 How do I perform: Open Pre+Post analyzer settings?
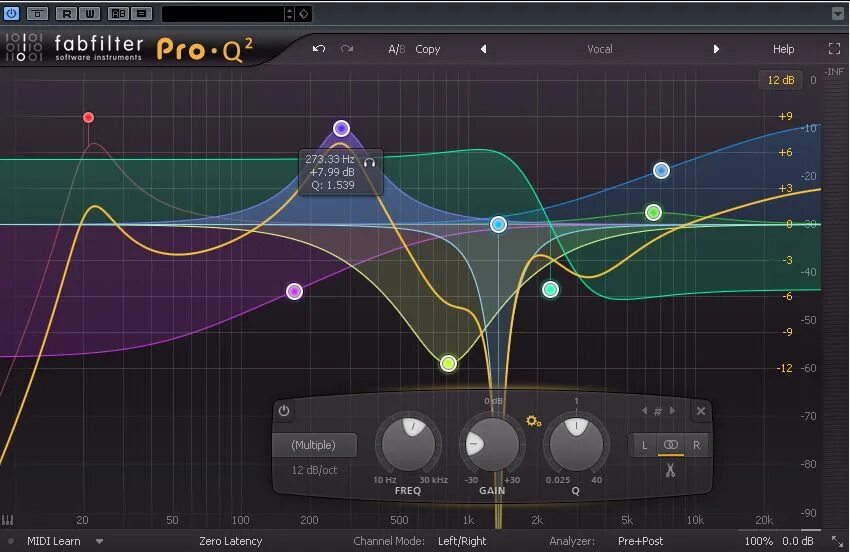640,541
